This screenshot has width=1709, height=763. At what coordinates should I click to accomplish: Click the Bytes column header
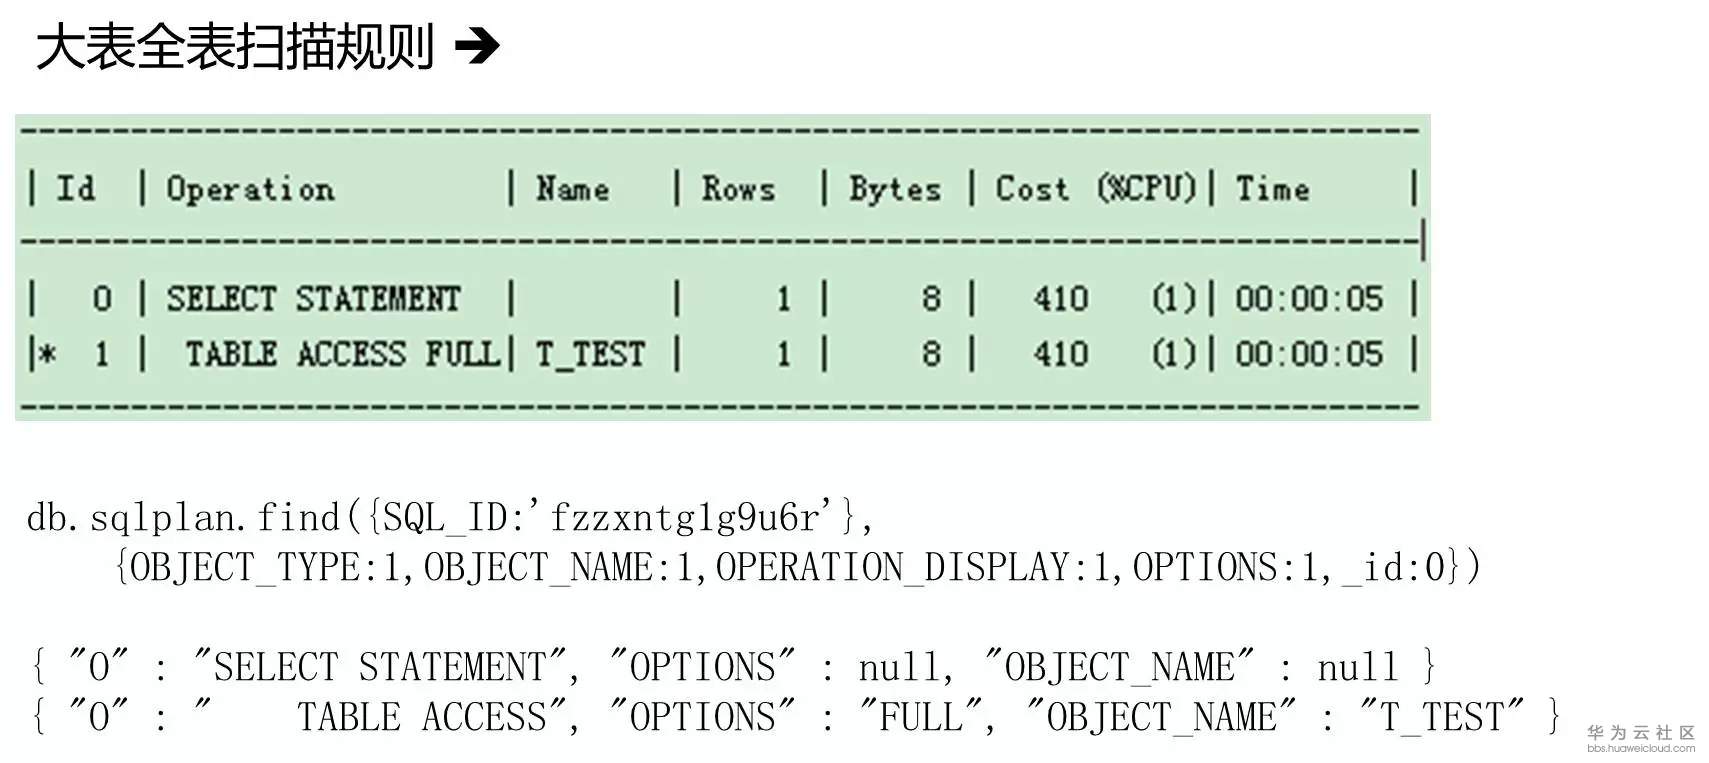point(895,189)
